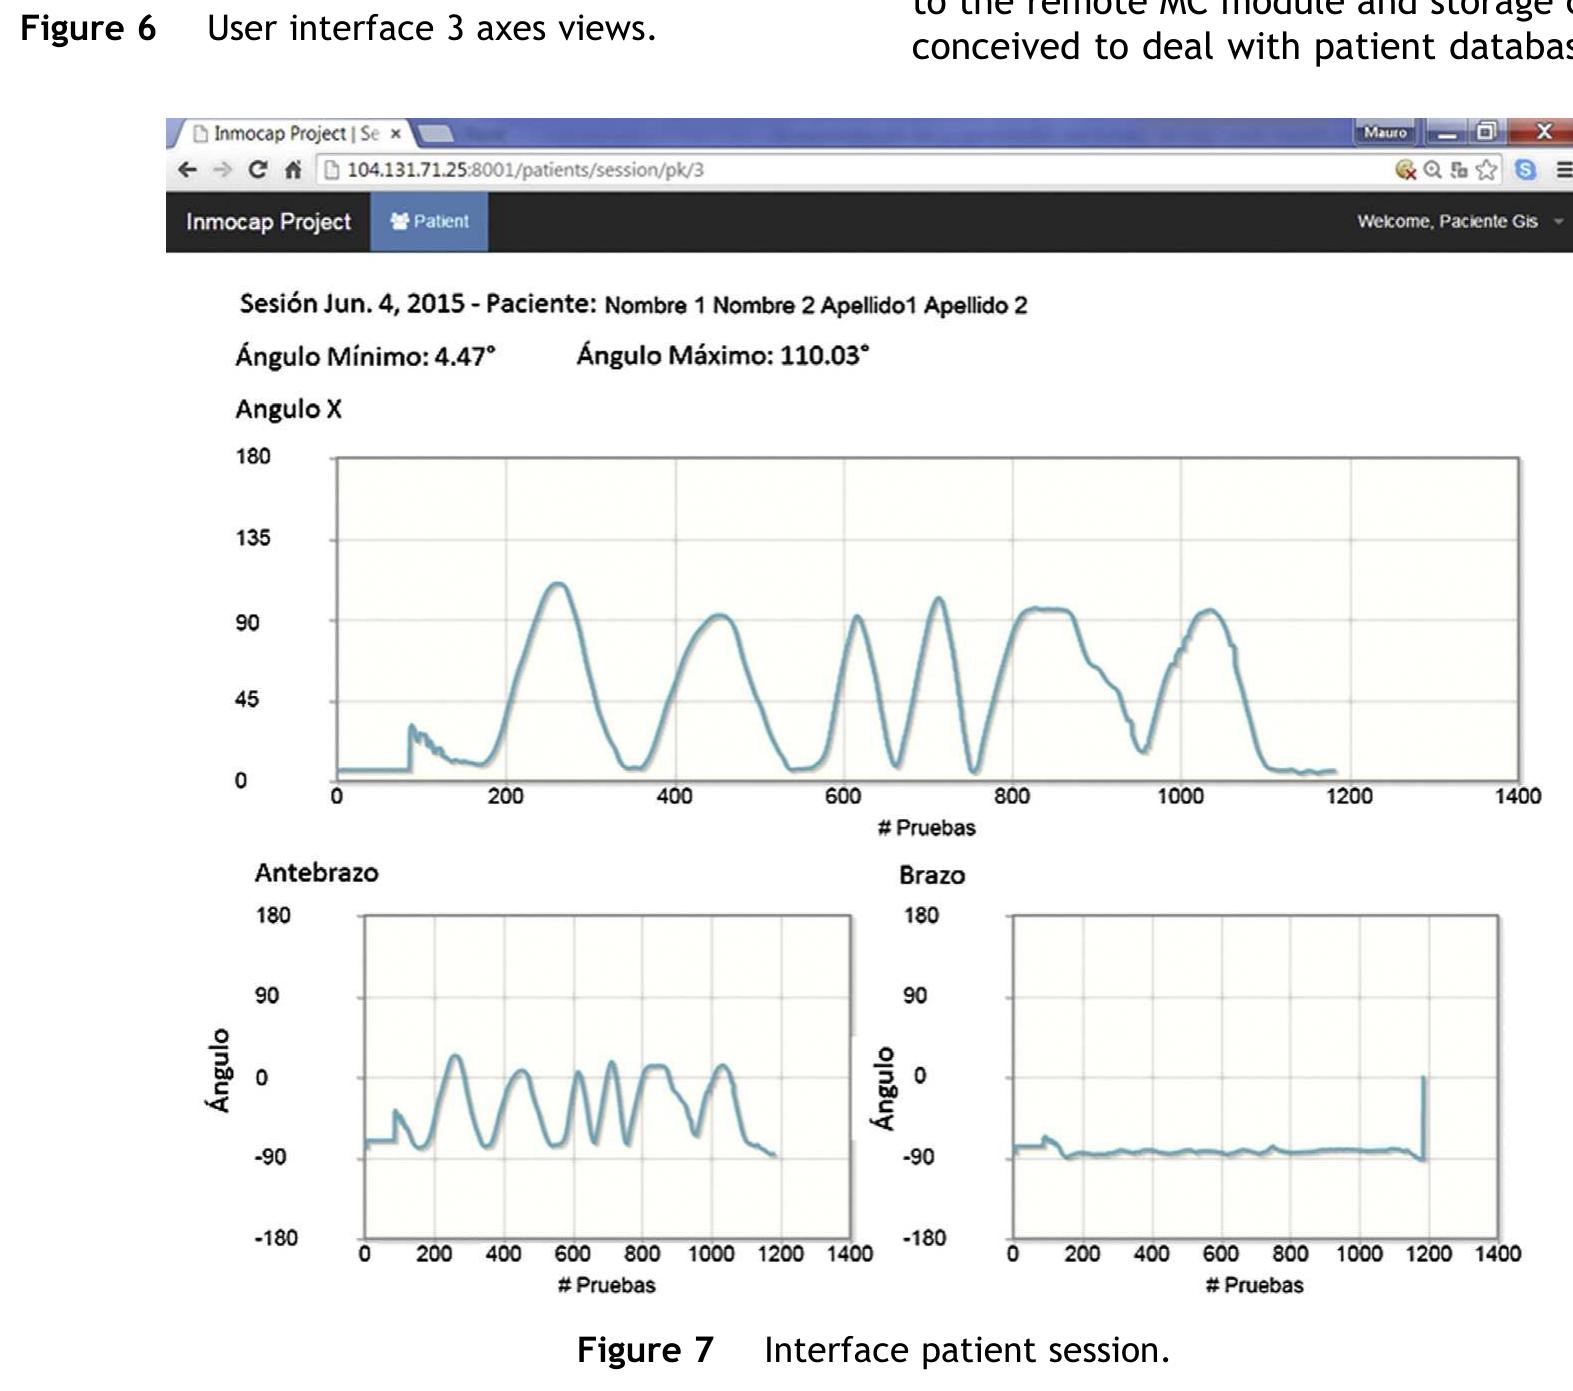Viewport: 1573px width, 1391px height.
Task: Click the browser forward arrow
Action: tap(222, 170)
